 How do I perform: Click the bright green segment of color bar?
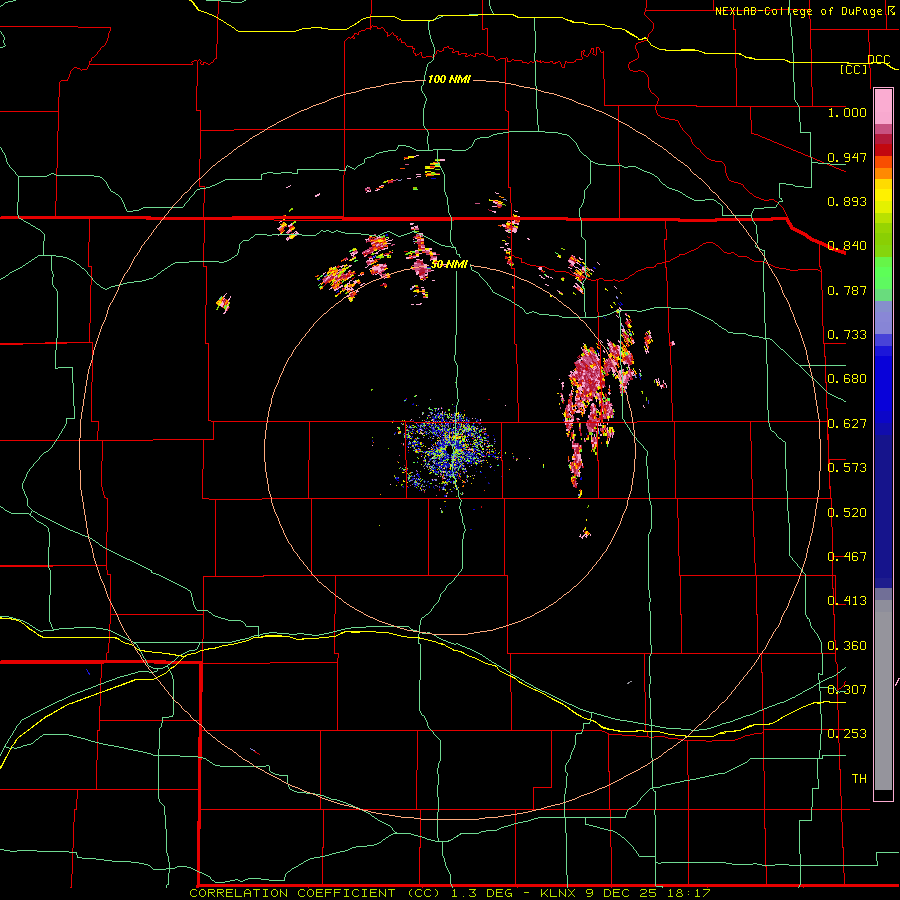click(883, 273)
